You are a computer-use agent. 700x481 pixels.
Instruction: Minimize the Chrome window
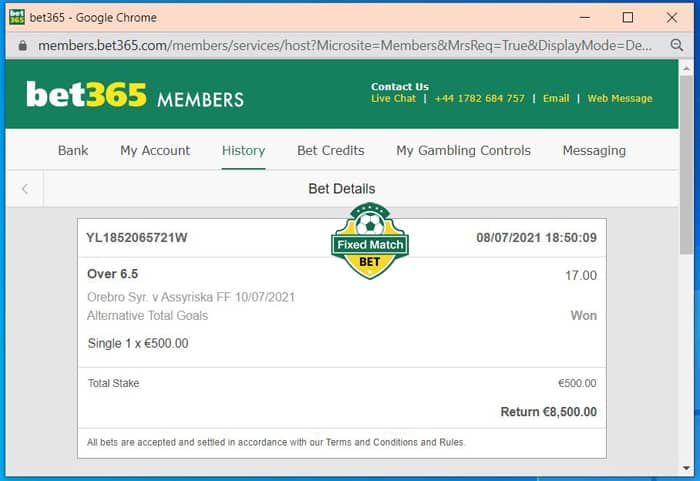(585, 17)
